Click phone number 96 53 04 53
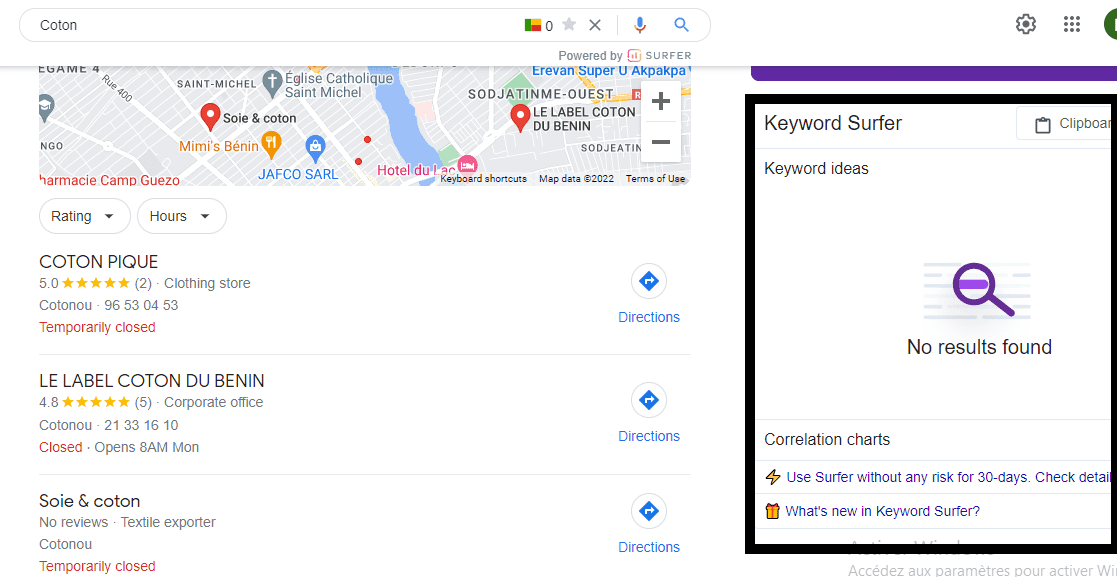Screen dimensions: 1117x577 [x=141, y=306]
